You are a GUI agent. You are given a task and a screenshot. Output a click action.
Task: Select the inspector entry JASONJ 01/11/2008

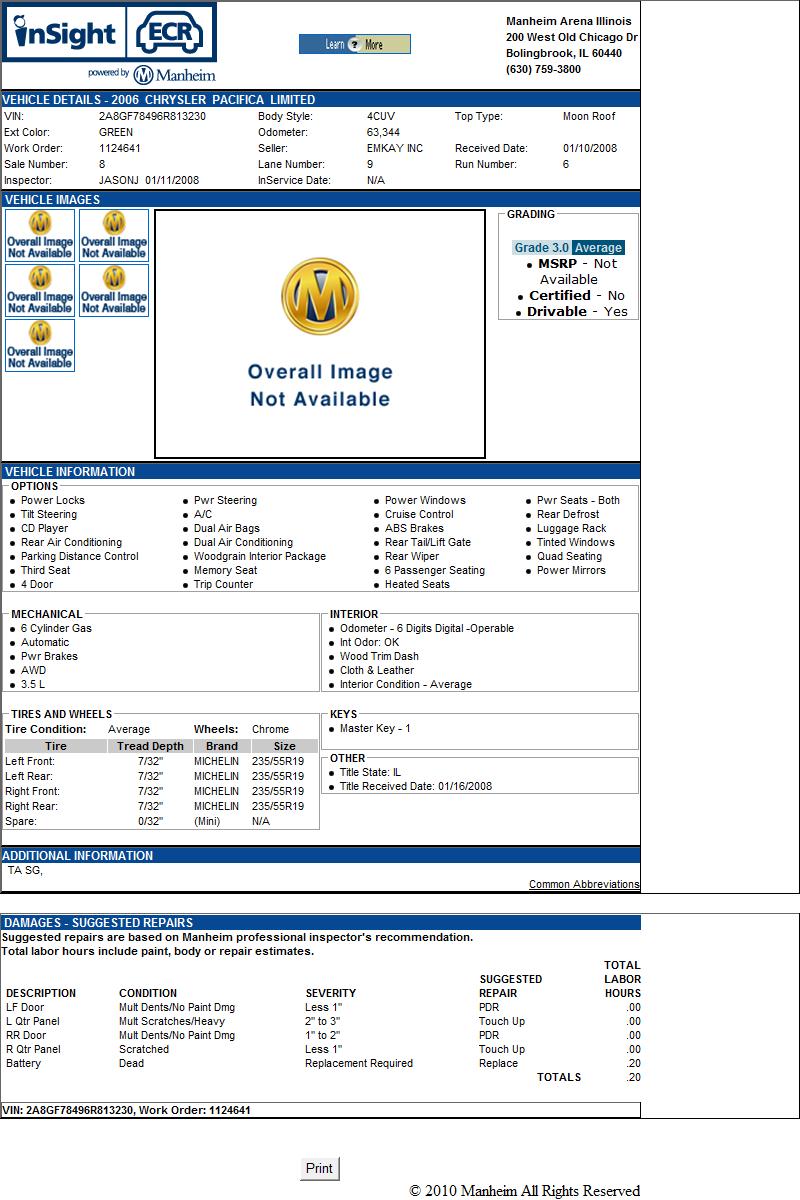(x=149, y=180)
